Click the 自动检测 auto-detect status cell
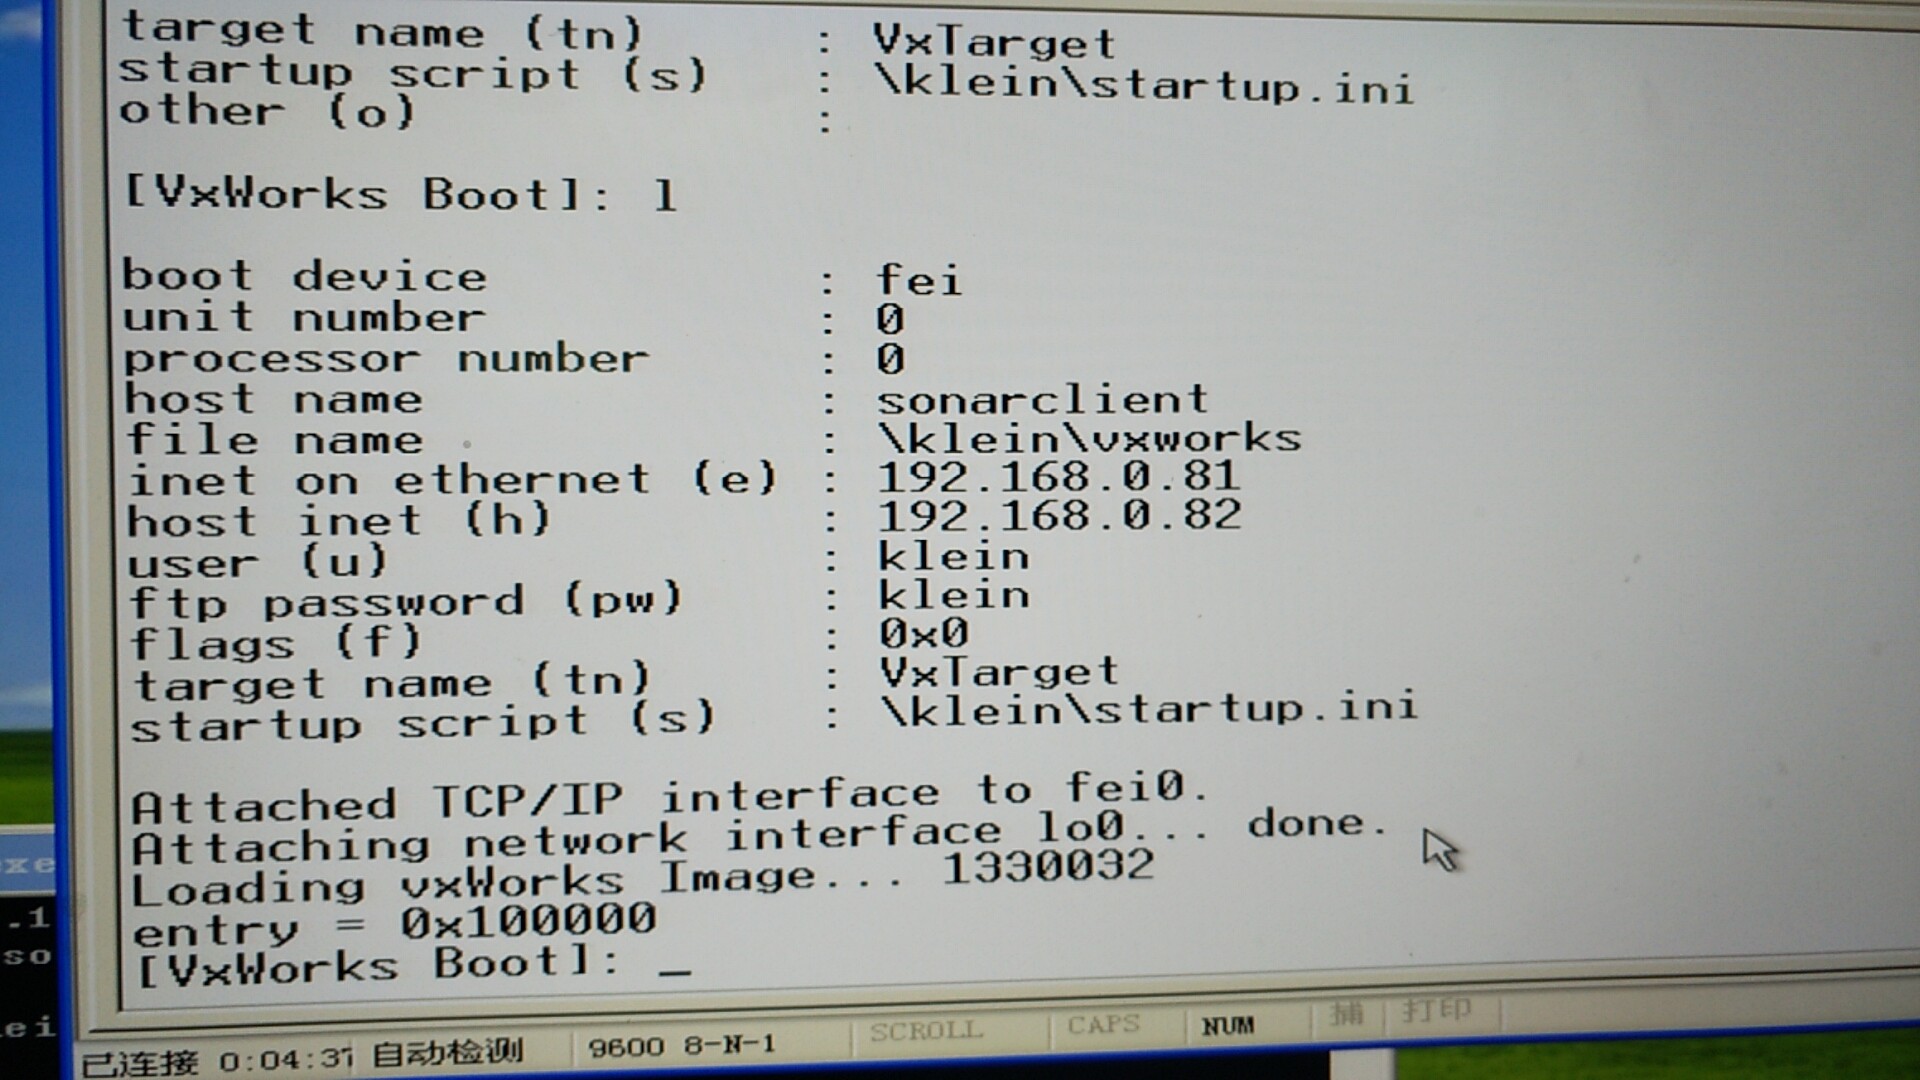 click(447, 1053)
